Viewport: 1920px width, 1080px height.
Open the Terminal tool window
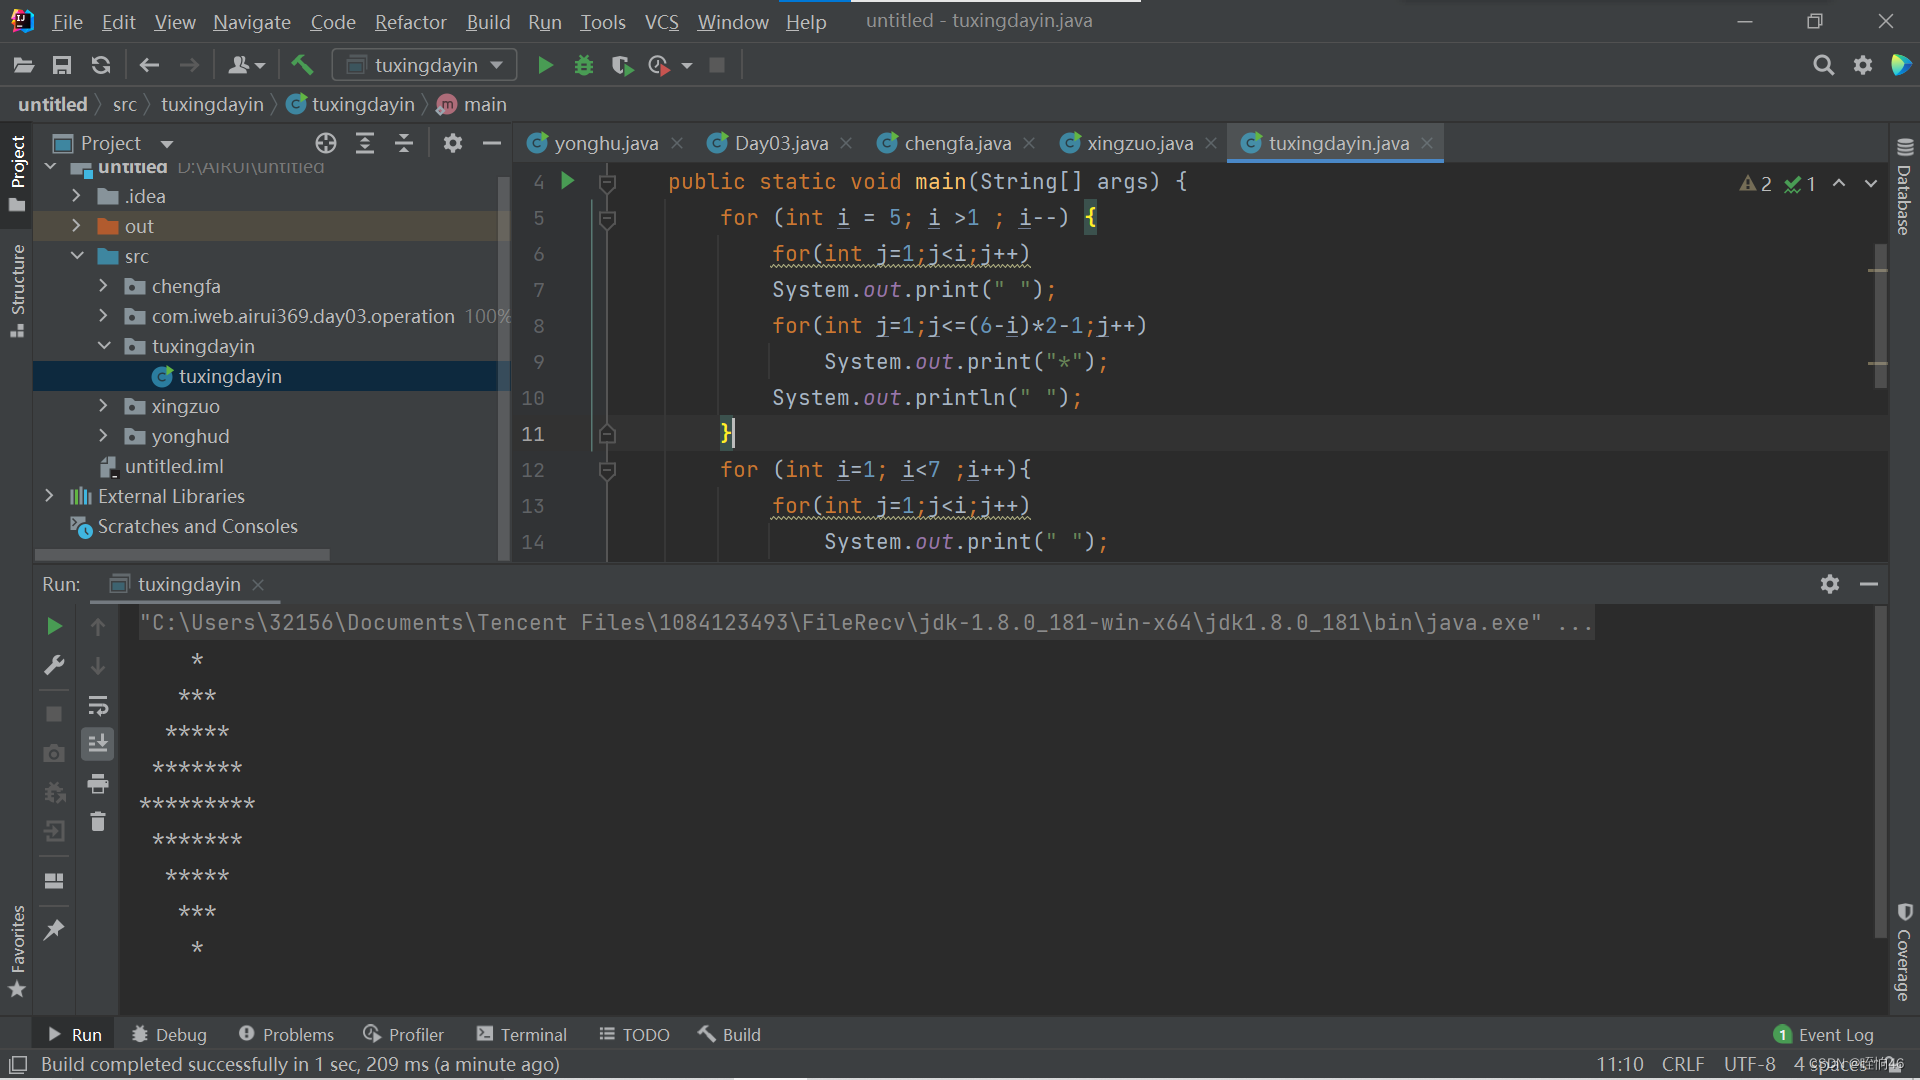[521, 1035]
